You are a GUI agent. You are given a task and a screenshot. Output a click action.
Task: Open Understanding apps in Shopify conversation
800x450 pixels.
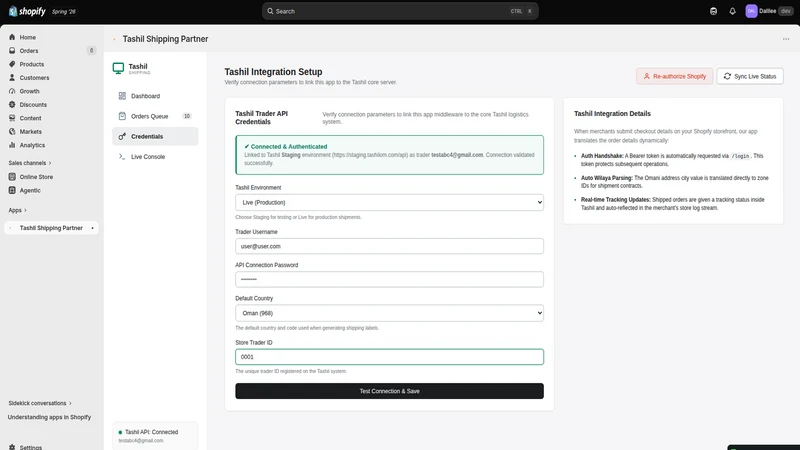click(x=49, y=417)
